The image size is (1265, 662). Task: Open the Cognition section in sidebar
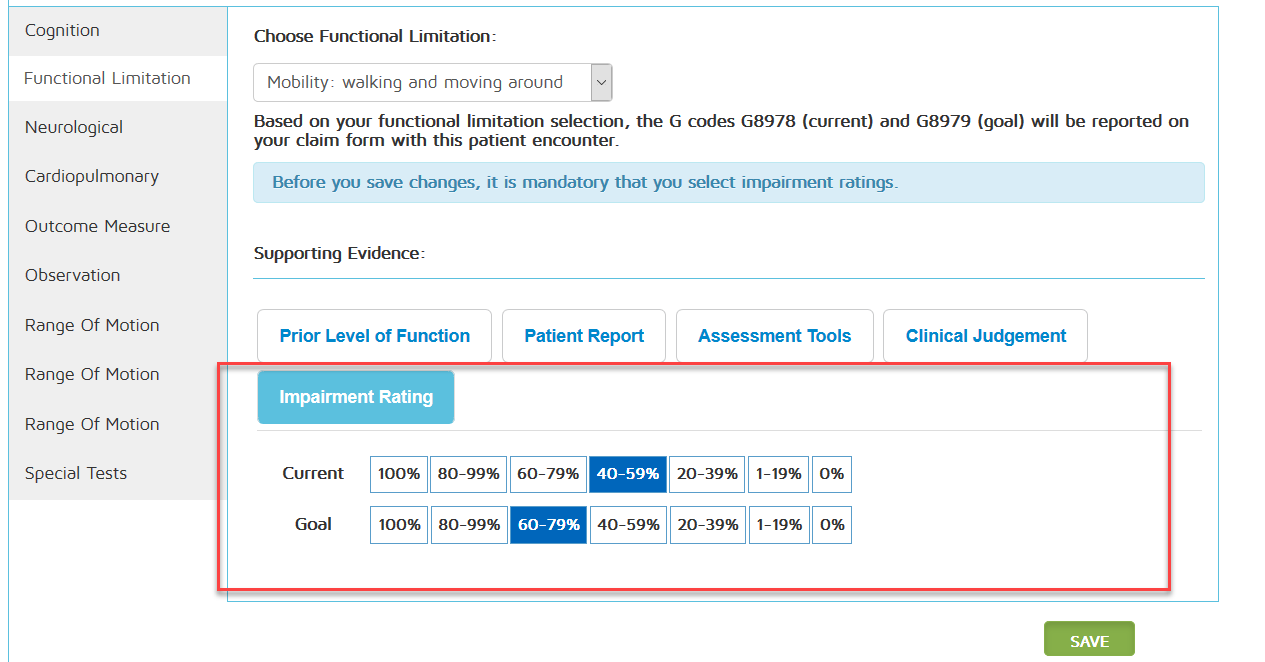(x=62, y=30)
